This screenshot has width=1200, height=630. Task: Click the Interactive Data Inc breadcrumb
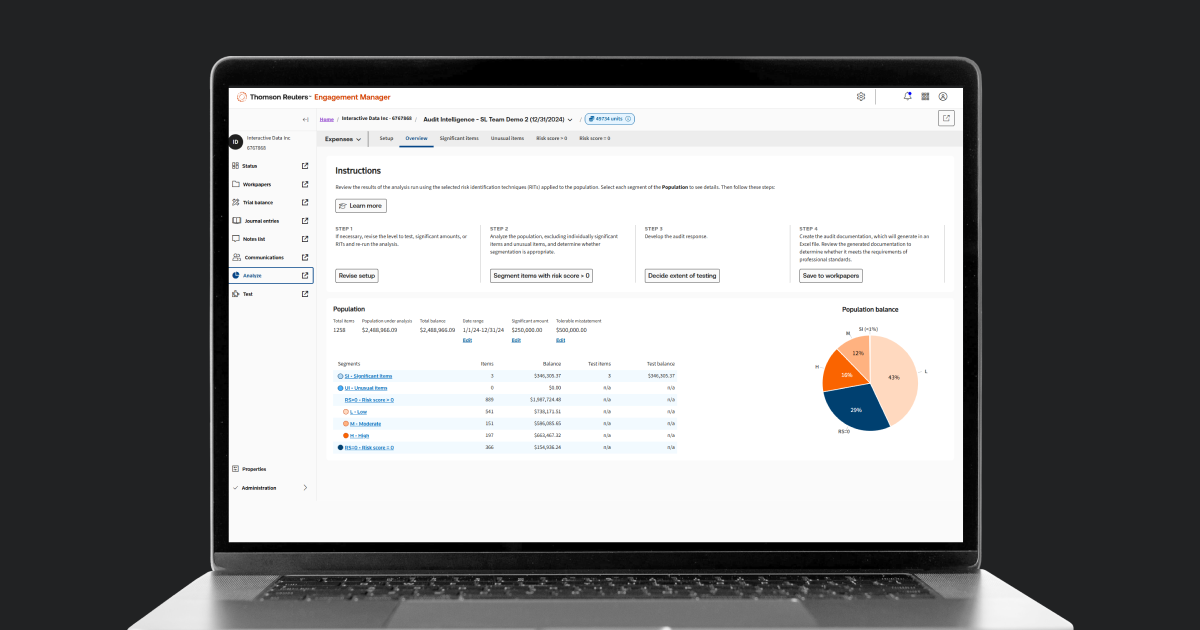coord(376,119)
